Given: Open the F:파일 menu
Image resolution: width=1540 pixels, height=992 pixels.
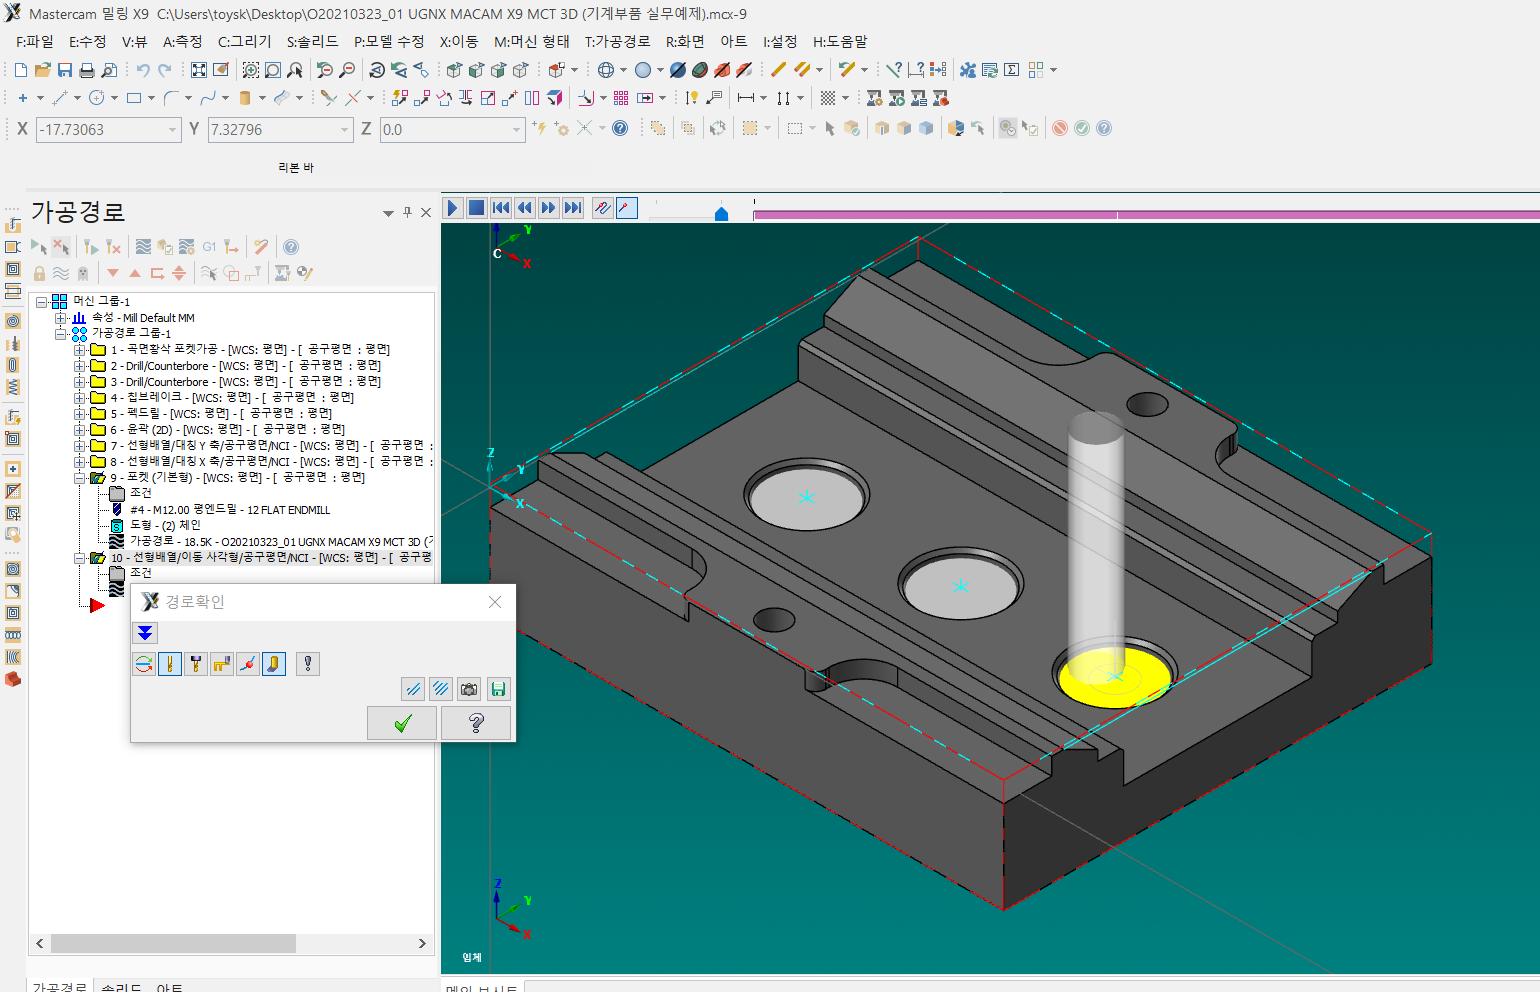Looking at the screenshot, I should point(35,41).
